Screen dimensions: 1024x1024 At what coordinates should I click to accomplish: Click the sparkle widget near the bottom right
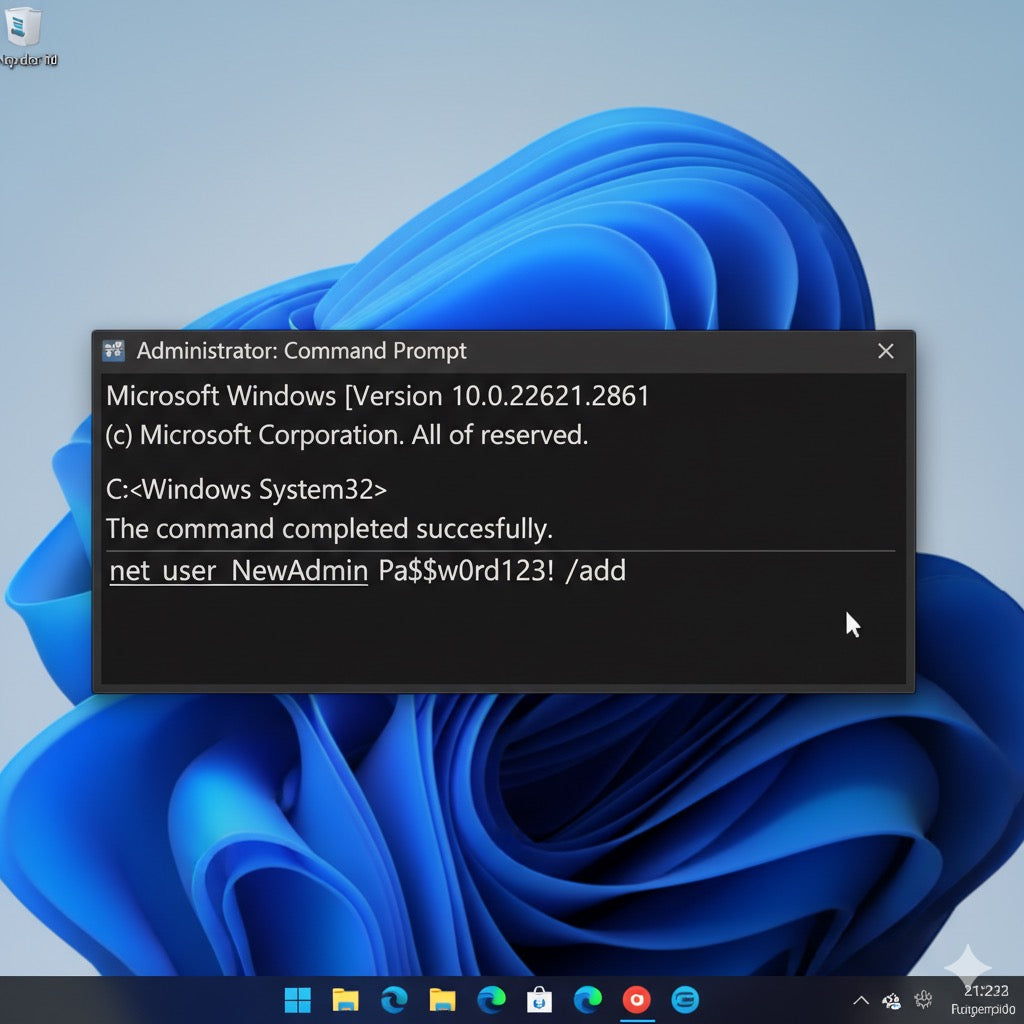(967, 965)
